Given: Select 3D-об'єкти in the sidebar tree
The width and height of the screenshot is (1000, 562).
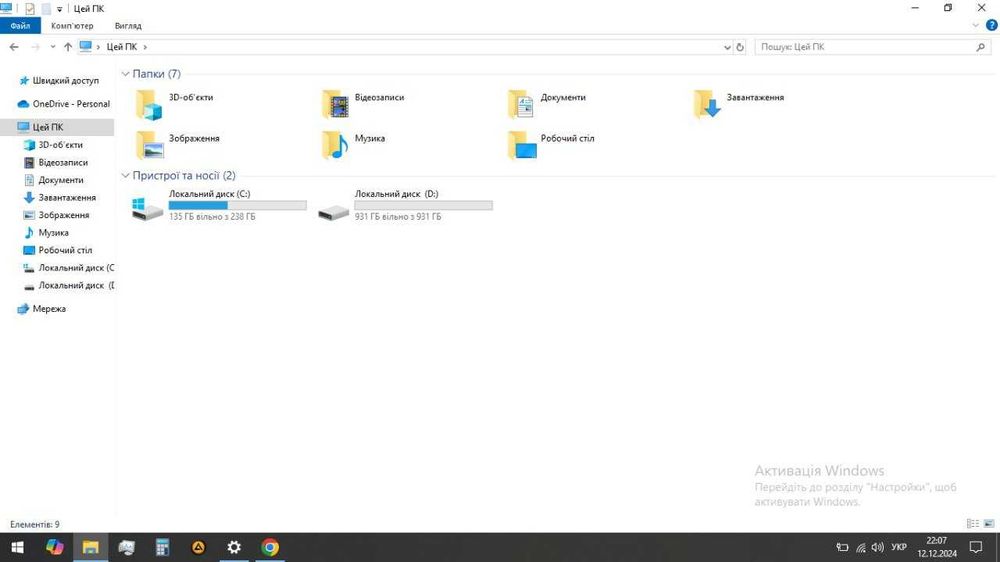Looking at the screenshot, I should [x=61, y=145].
